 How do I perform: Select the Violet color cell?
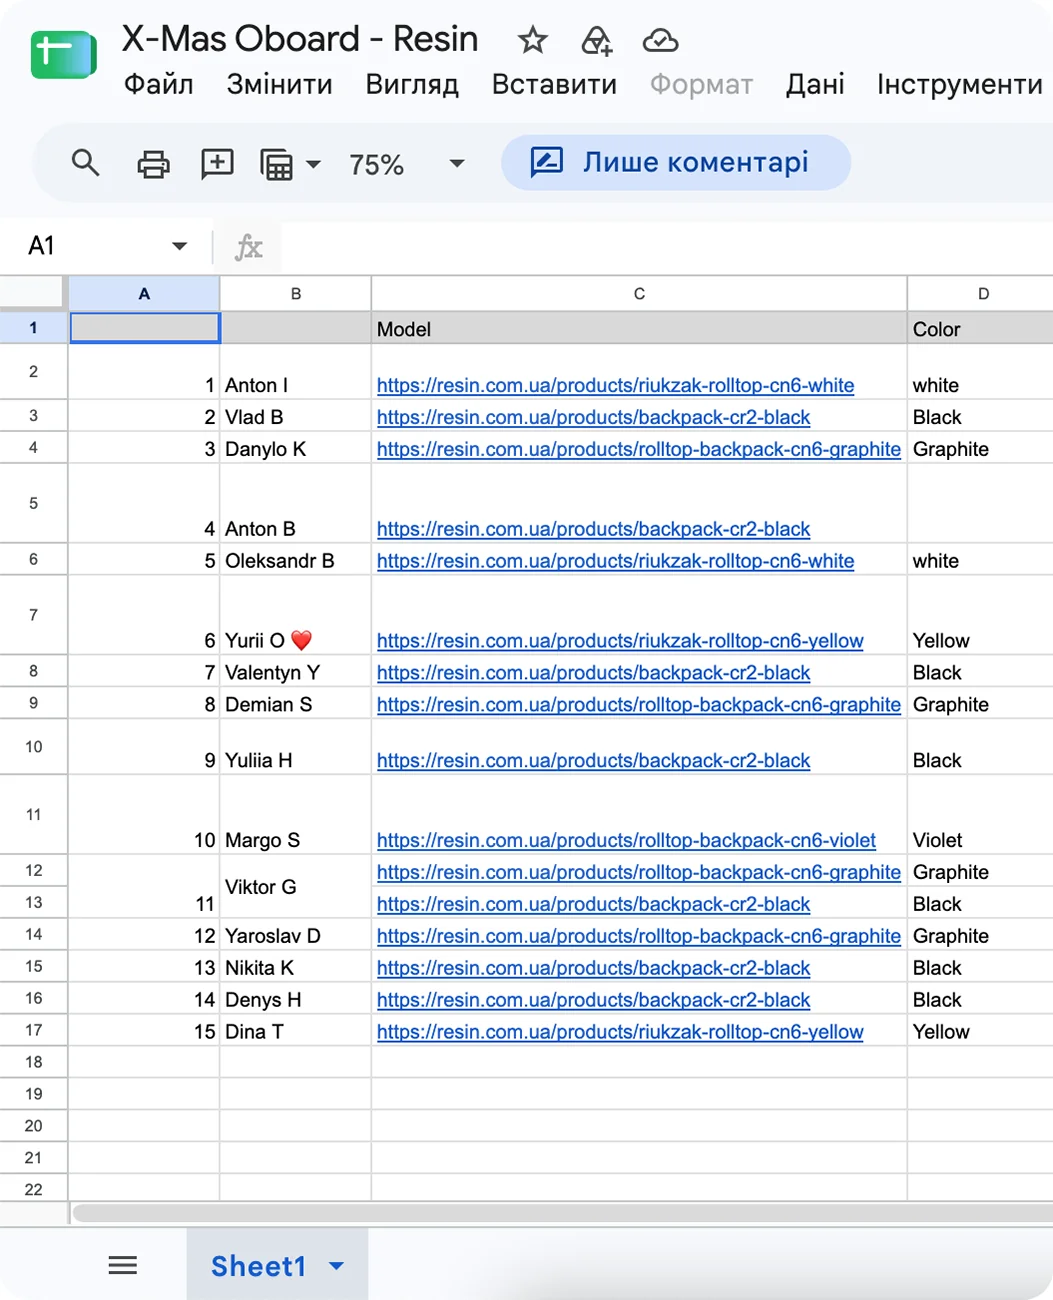point(980,815)
